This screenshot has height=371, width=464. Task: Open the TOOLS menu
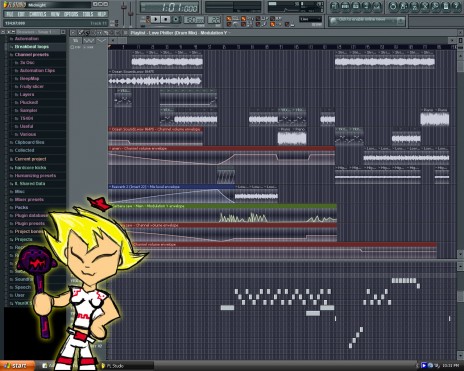click(88, 14)
